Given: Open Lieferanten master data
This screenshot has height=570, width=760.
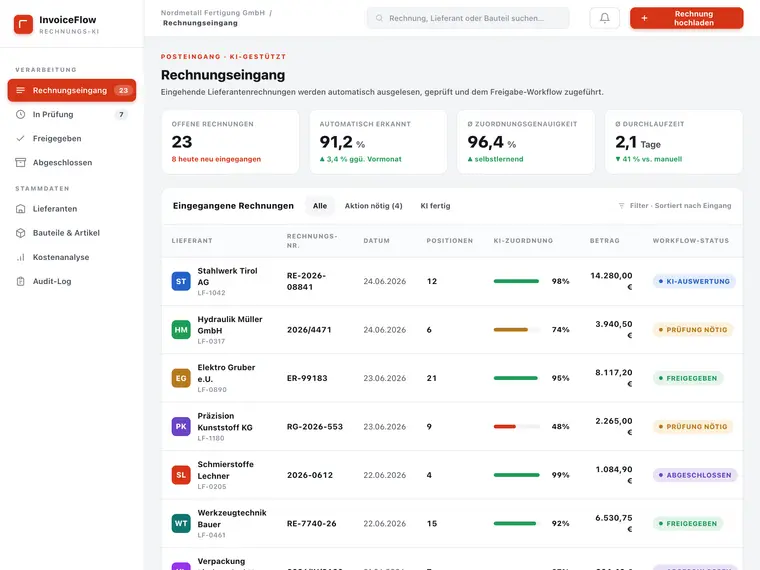Looking at the screenshot, I should coord(72,209).
